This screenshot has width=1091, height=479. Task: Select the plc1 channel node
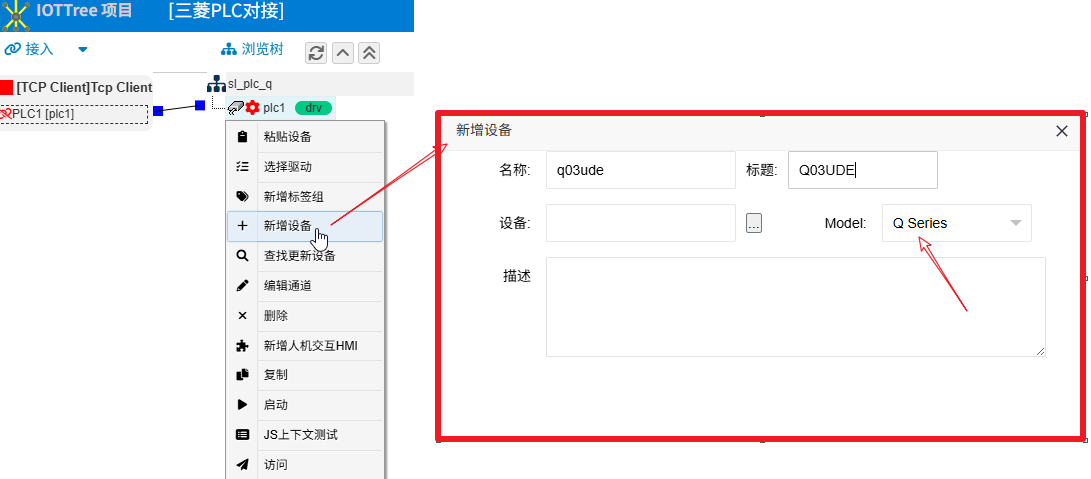274,108
